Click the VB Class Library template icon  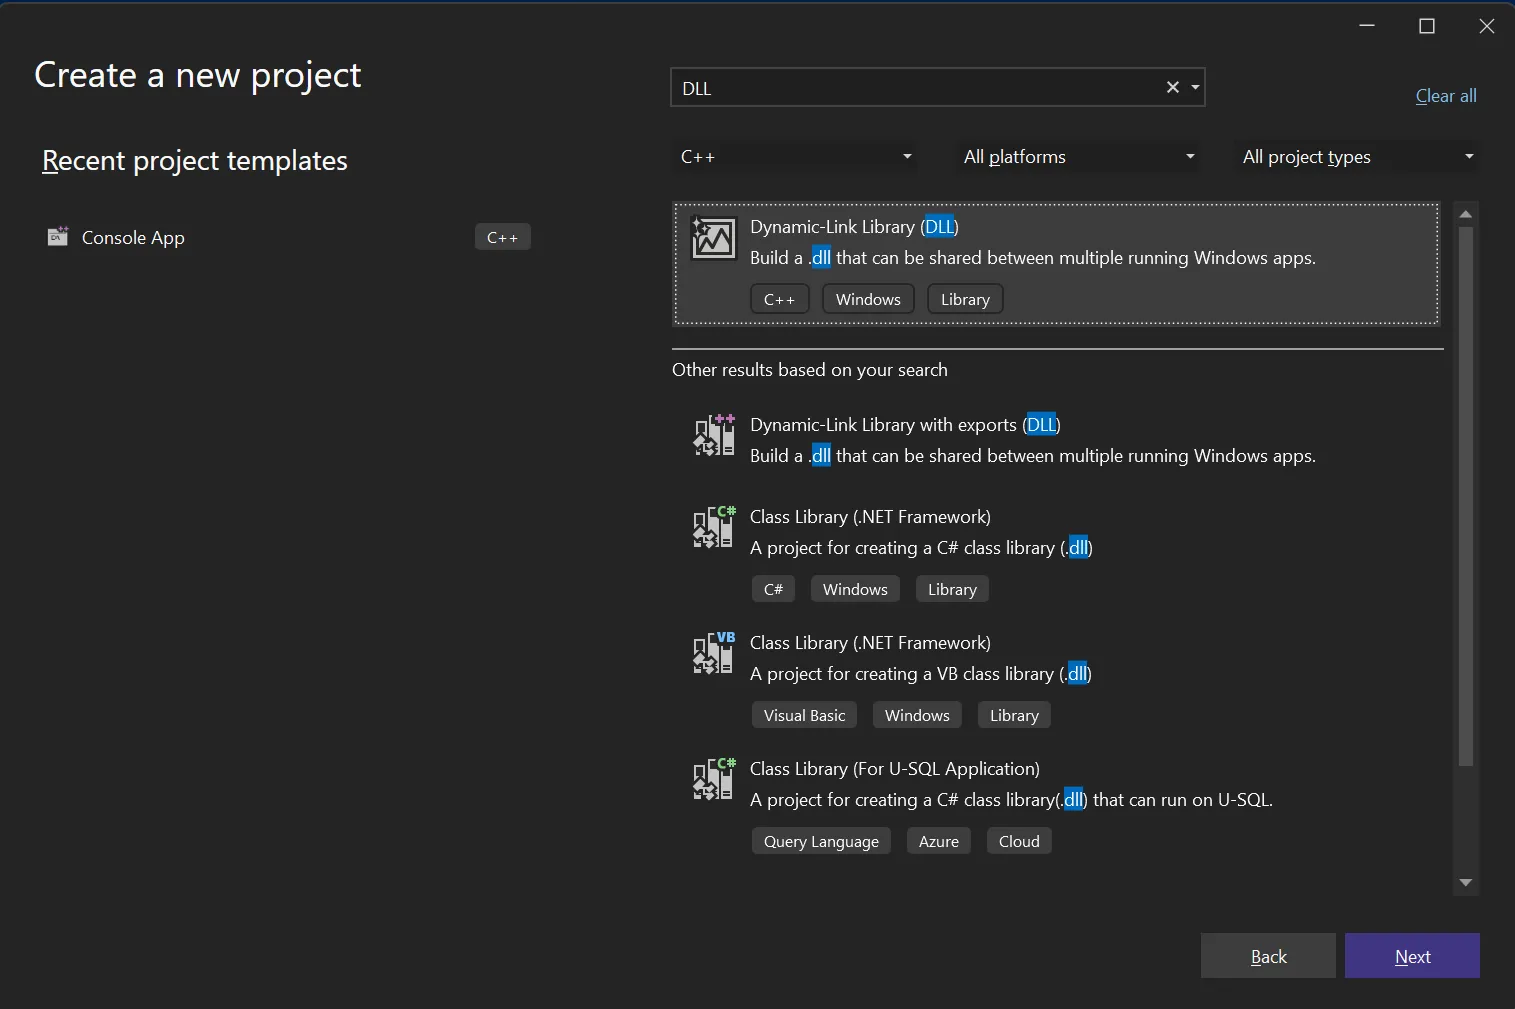coord(713,654)
